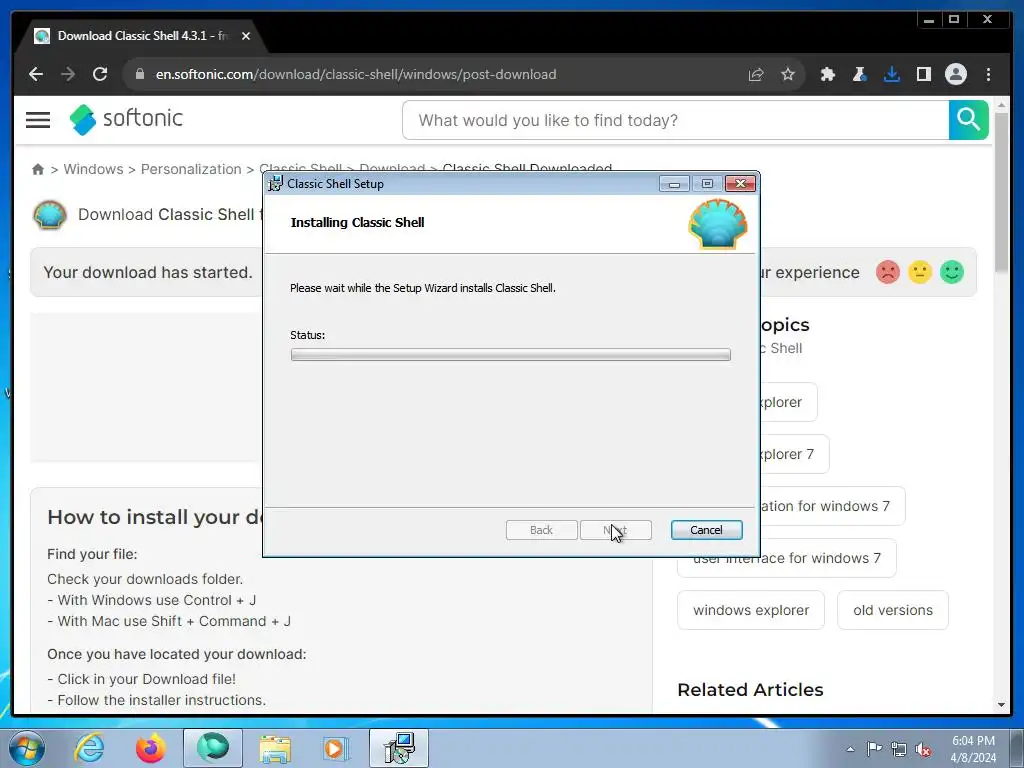This screenshot has width=1024, height=768.
Task: Launch Firefox from the taskbar
Action: [x=151, y=748]
